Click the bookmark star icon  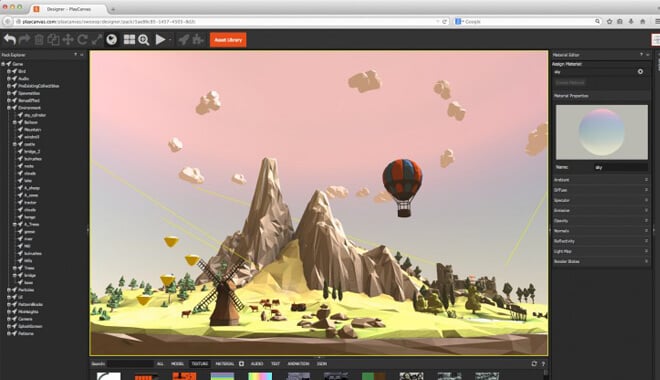pos(609,21)
